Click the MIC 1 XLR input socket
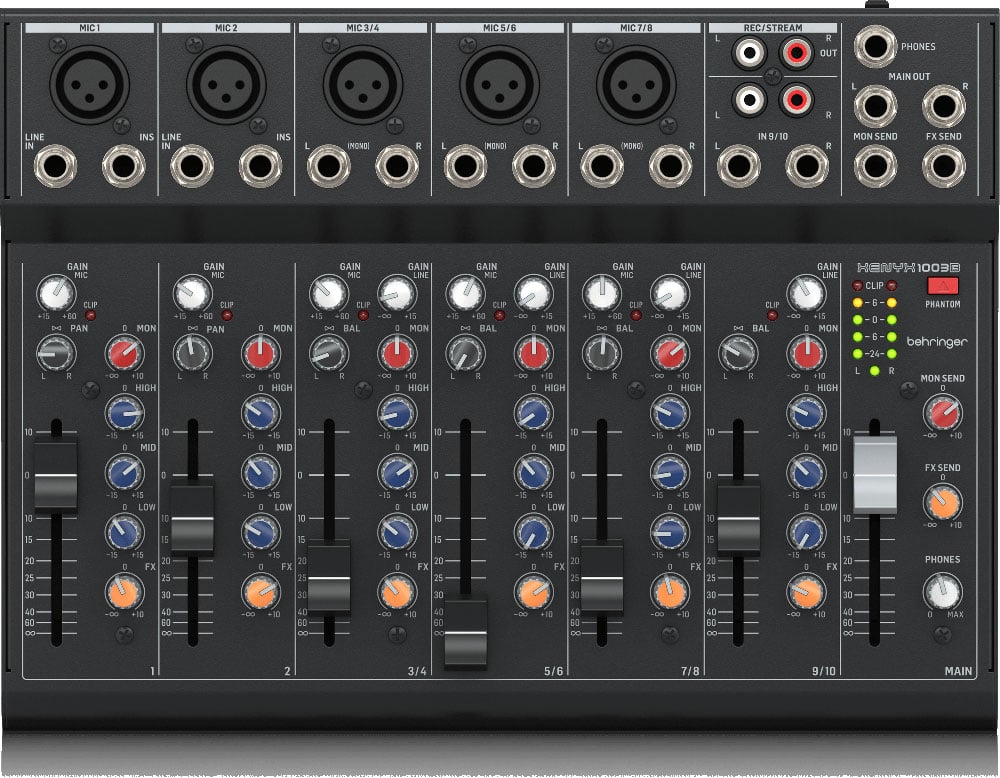 click(89, 84)
